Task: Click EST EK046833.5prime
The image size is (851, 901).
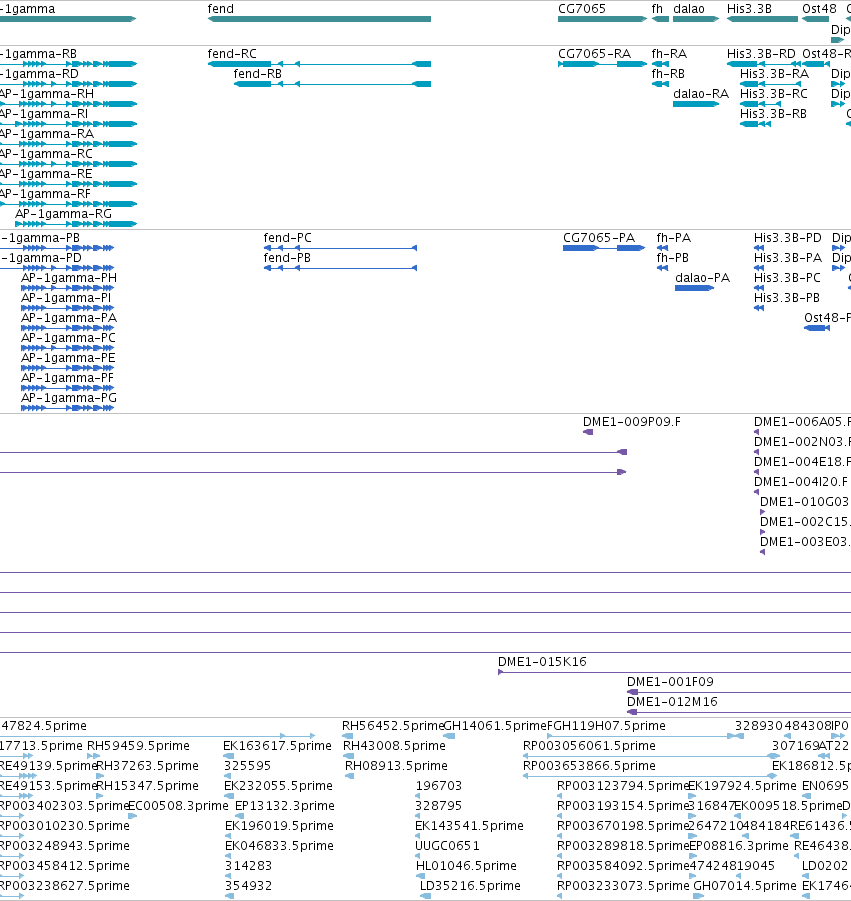Action: tap(279, 846)
